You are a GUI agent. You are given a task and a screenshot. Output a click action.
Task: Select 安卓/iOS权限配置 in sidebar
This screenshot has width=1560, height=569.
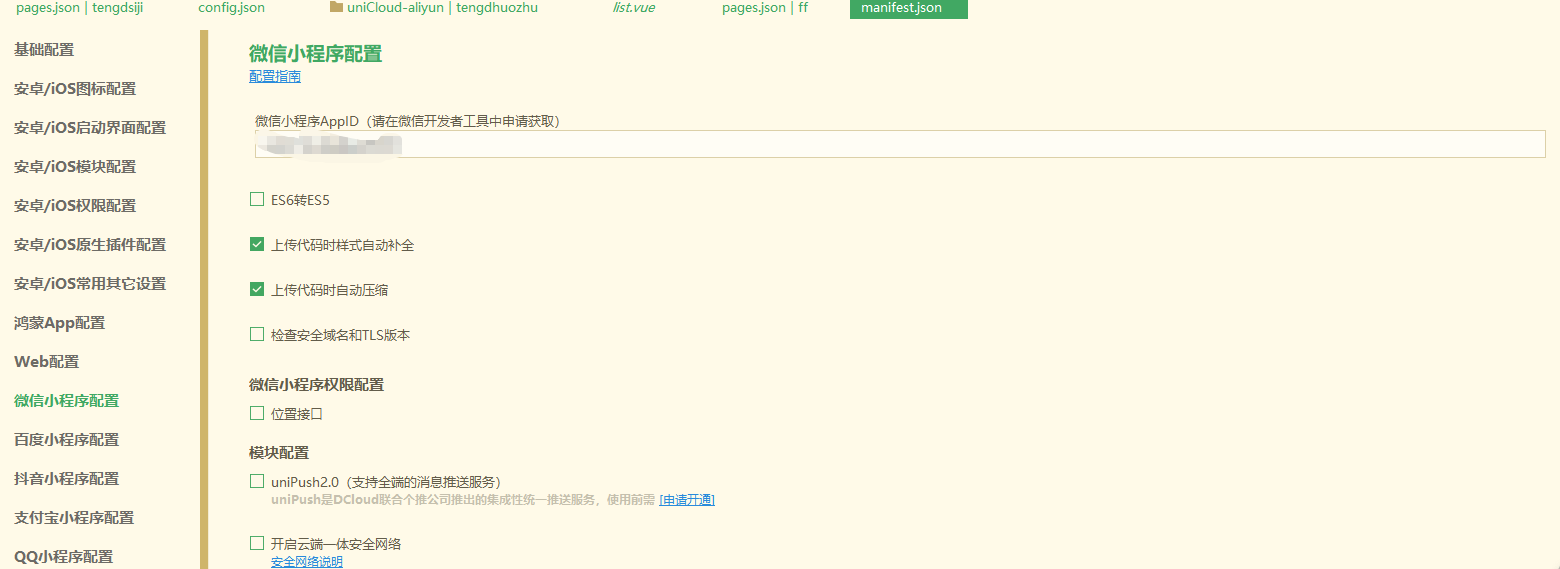click(x=75, y=206)
